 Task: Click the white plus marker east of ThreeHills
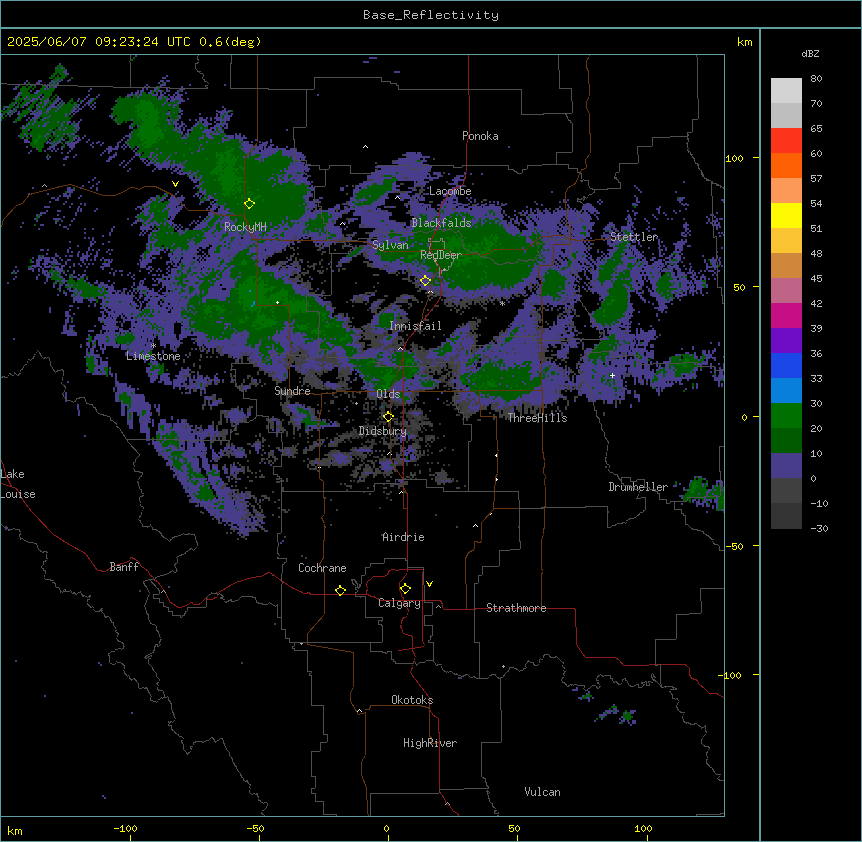click(612, 375)
